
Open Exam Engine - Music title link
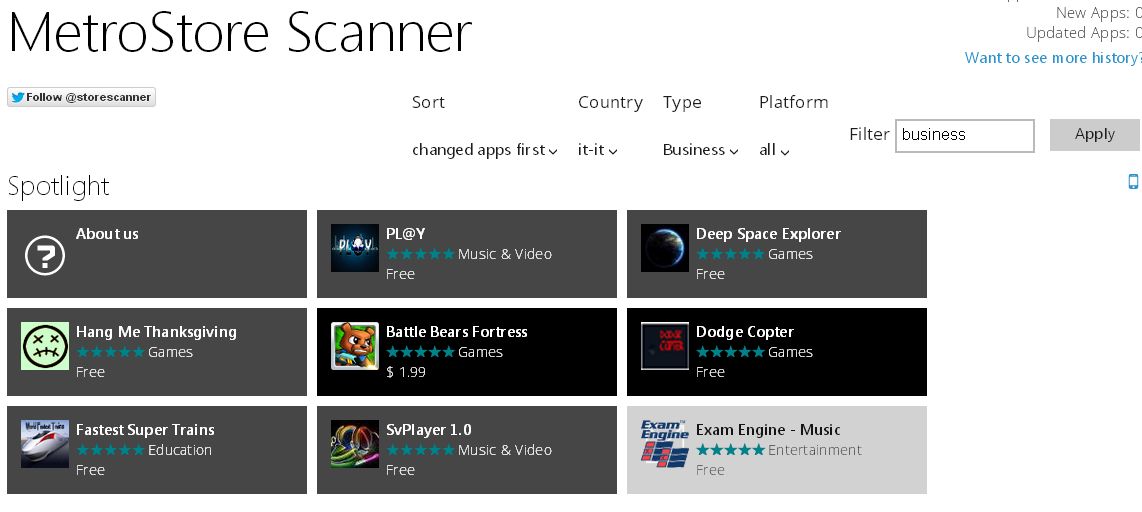pos(768,430)
